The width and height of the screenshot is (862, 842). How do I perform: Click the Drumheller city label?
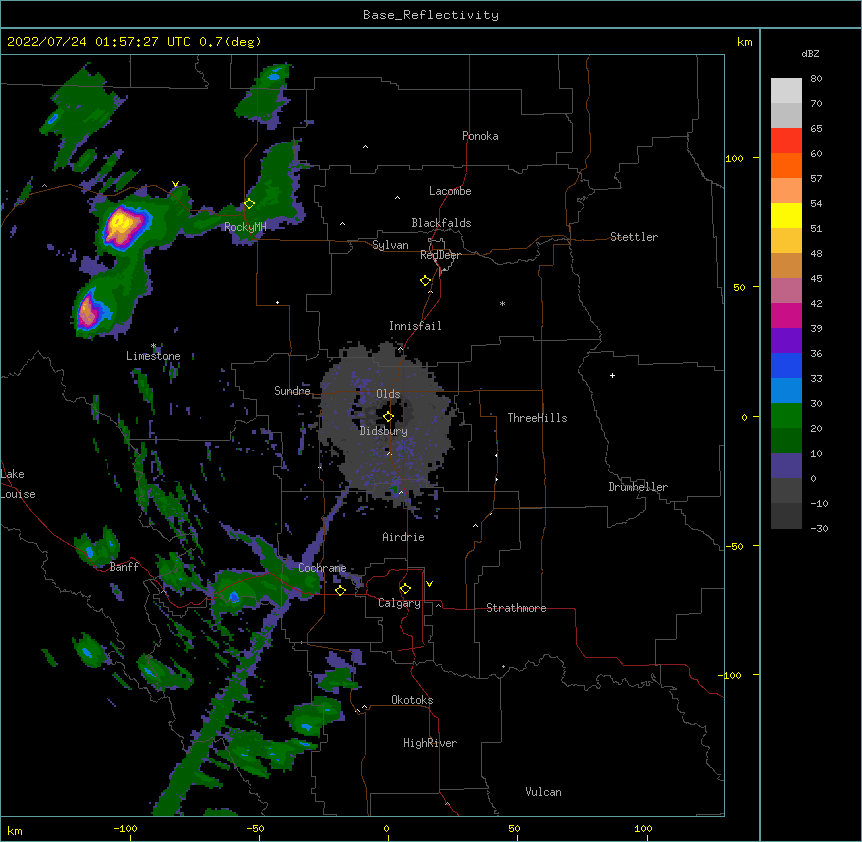pyautogui.click(x=638, y=487)
